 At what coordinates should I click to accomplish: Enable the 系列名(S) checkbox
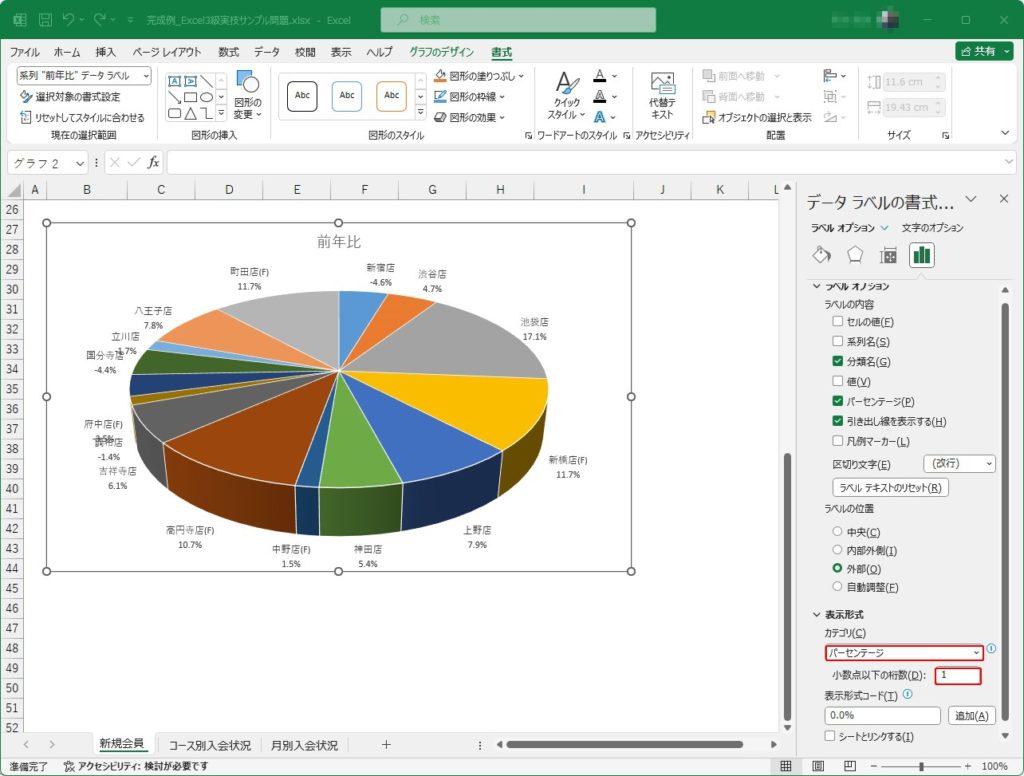click(838, 342)
